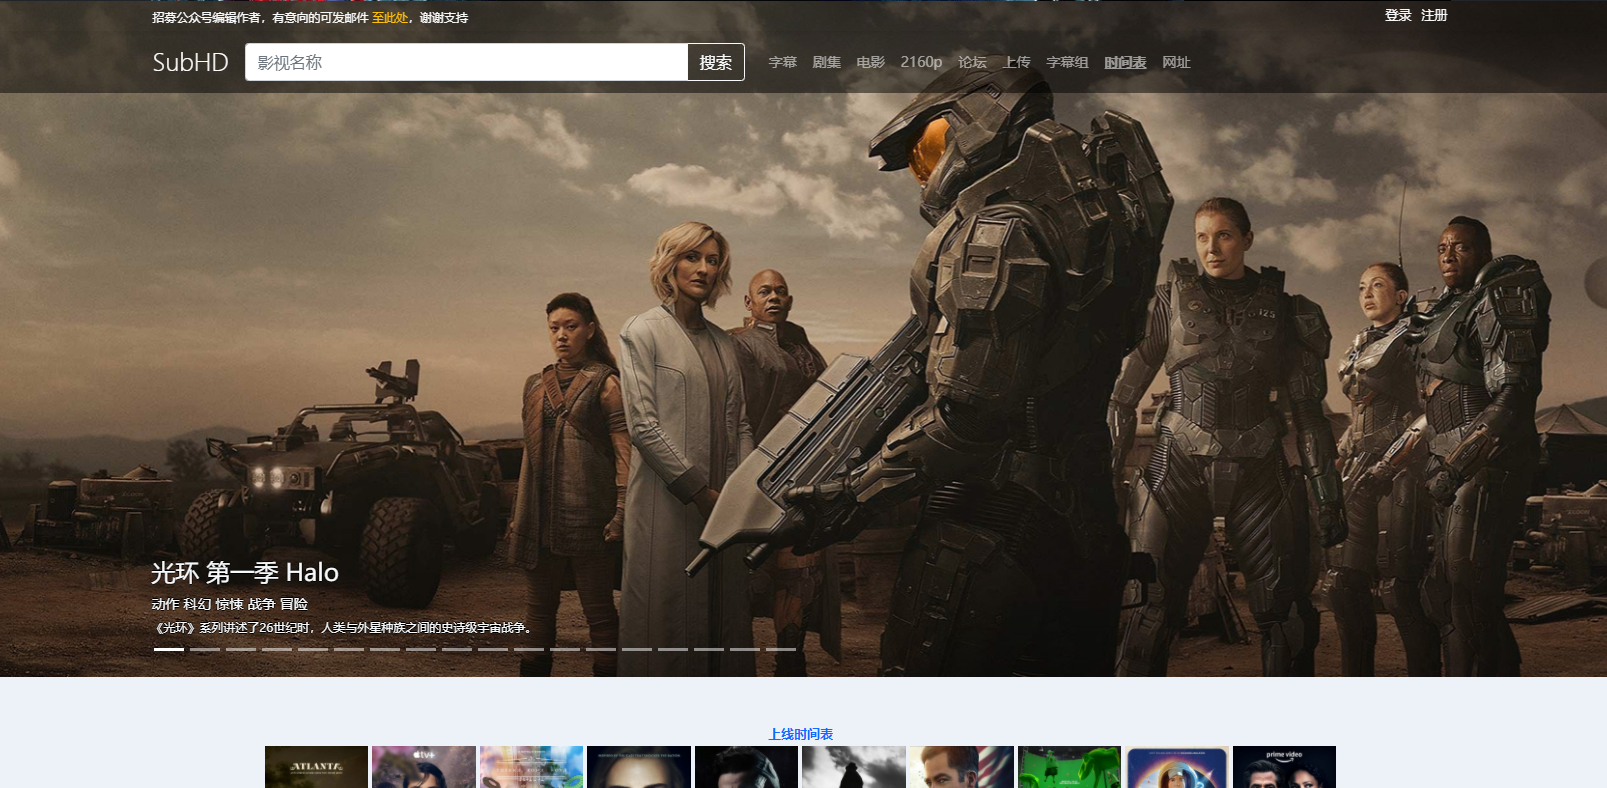1607x788 pixels.
Task: Open the 上传 upload page
Action: click(1016, 62)
